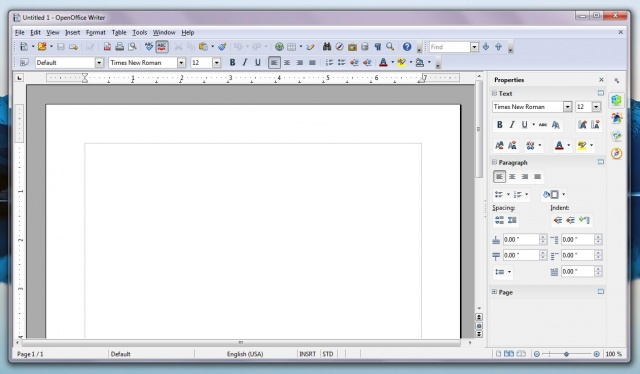This screenshot has width=640, height=374.
Task: Click the Zoom magnifier icon
Action: pos(390,47)
